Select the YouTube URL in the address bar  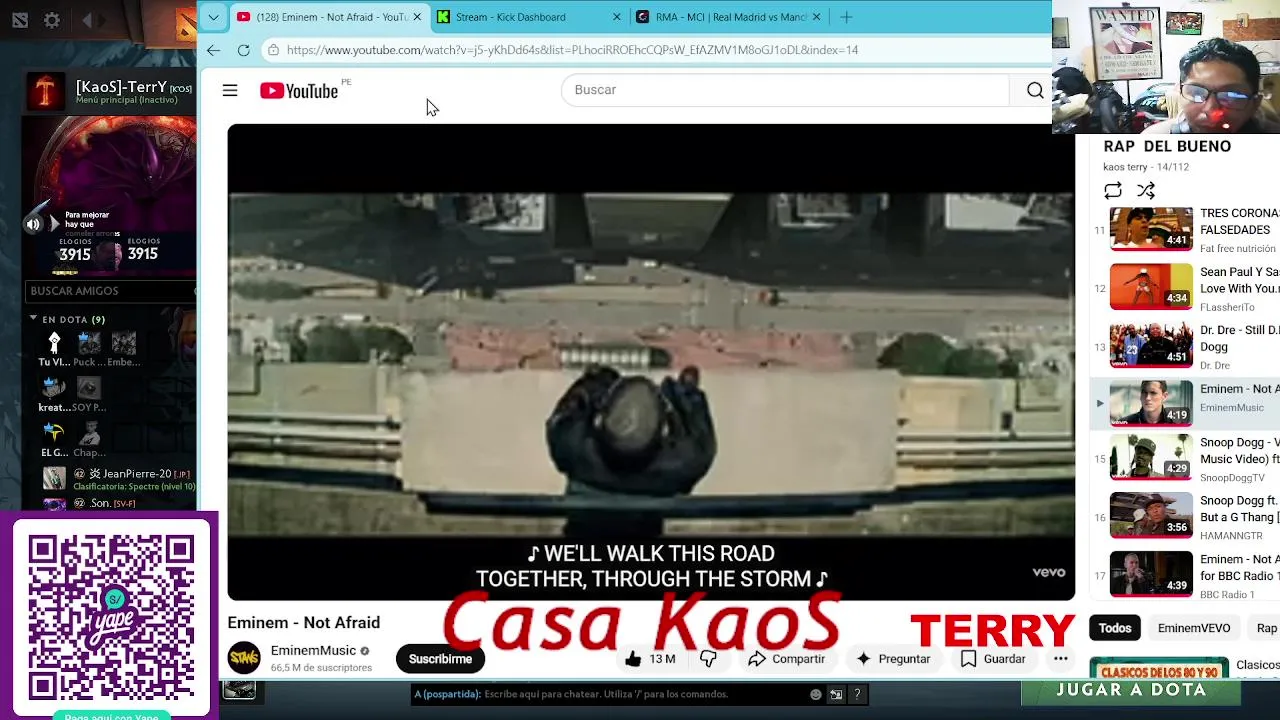coord(572,50)
